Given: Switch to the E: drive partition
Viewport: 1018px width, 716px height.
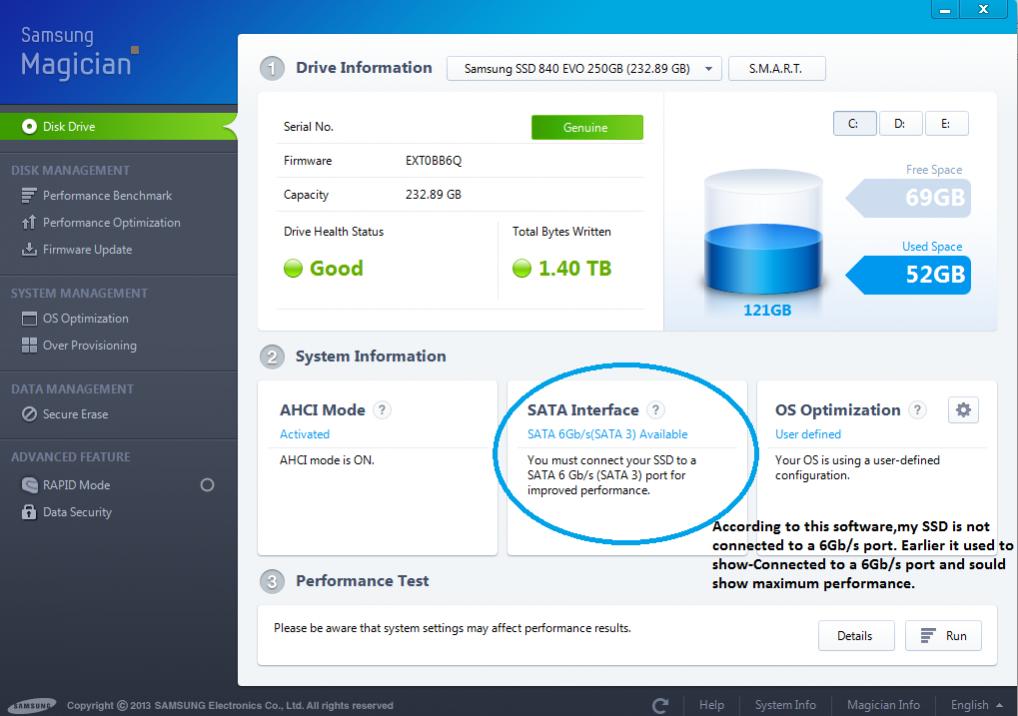Looking at the screenshot, I should tap(946, 124).
